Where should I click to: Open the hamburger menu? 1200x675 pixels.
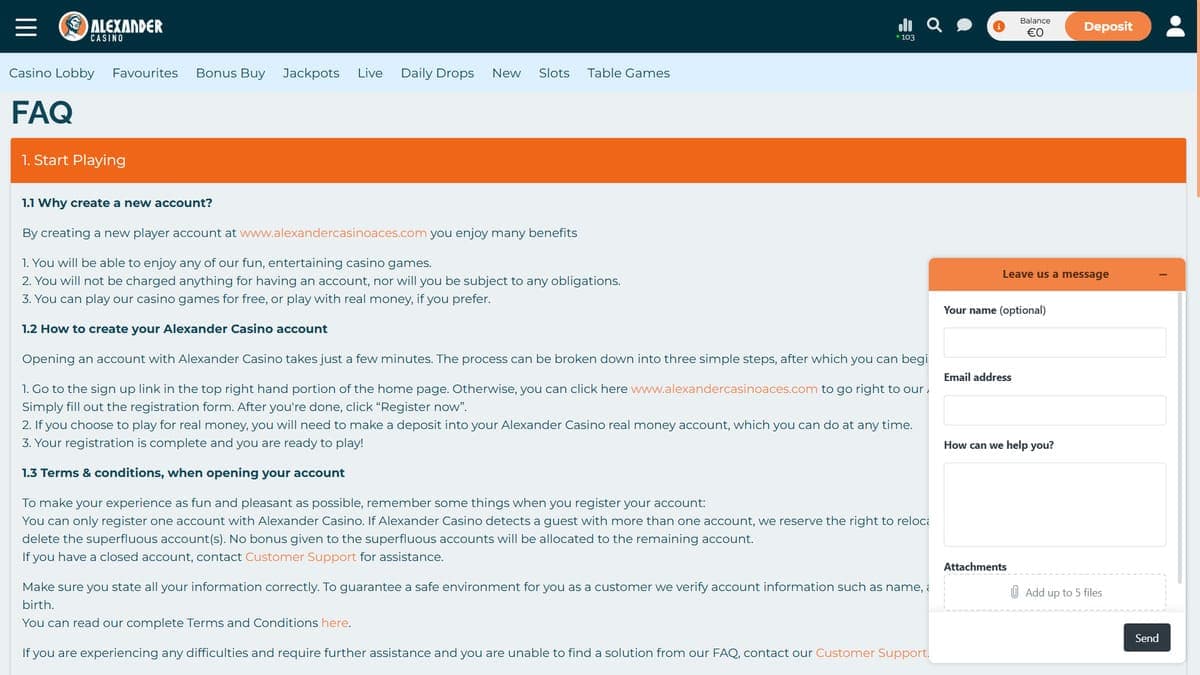pos(26,27)
